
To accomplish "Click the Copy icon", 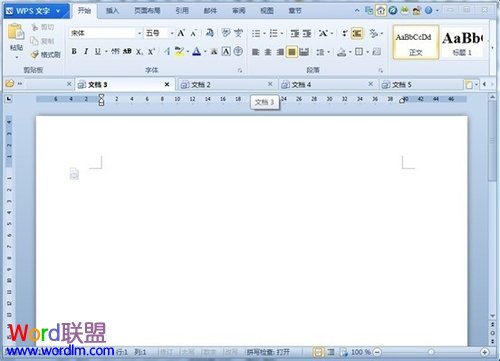I will [x=35, y=41].
